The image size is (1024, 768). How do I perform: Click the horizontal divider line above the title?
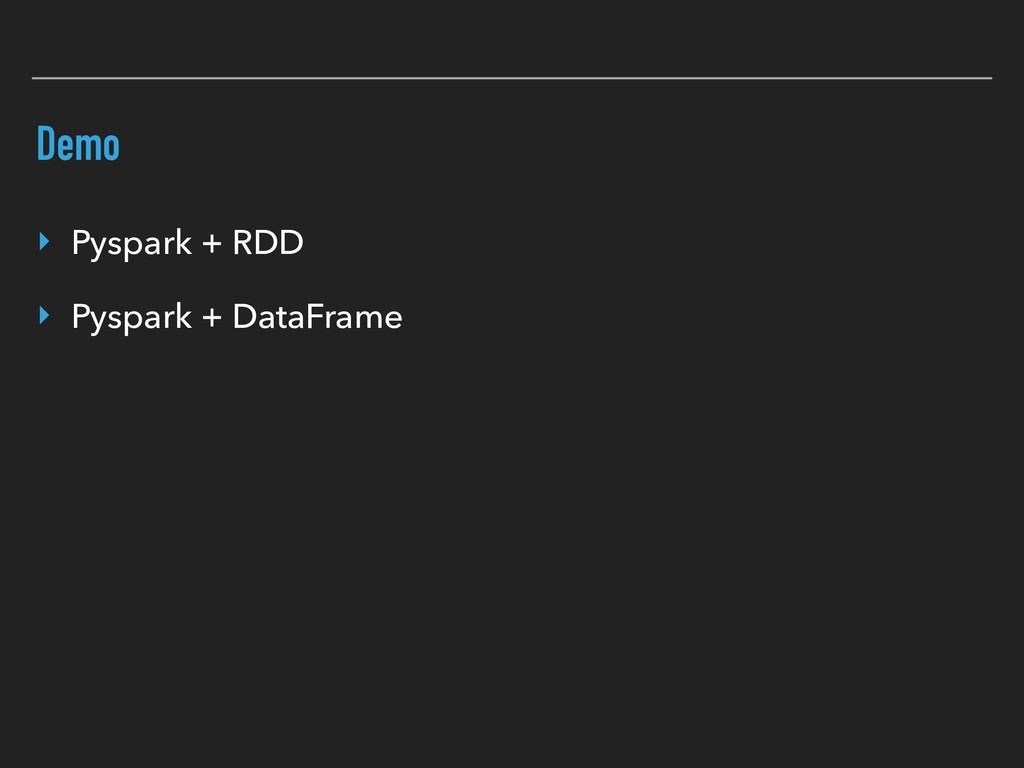click(512, 77)
